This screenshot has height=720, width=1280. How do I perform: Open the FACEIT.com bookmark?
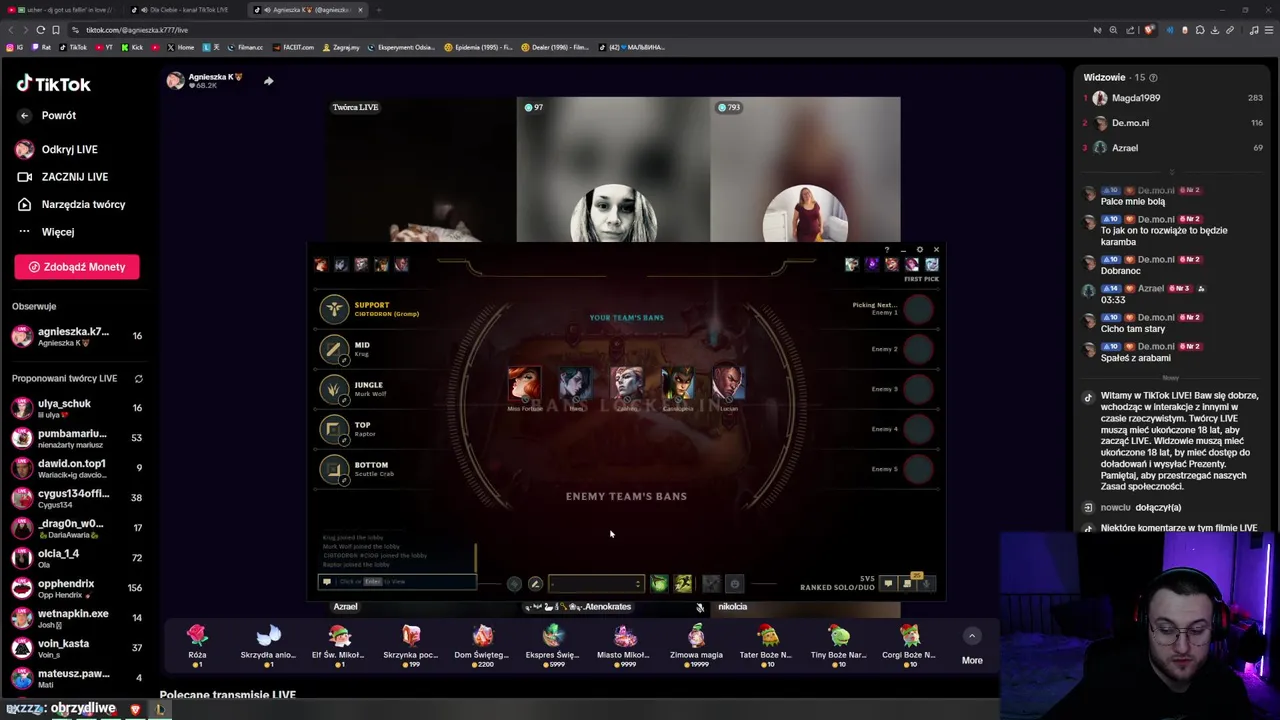[x=293, y=47]
